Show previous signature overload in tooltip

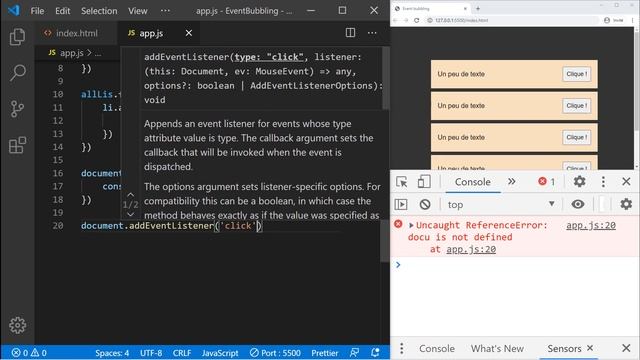pos(131,195)
